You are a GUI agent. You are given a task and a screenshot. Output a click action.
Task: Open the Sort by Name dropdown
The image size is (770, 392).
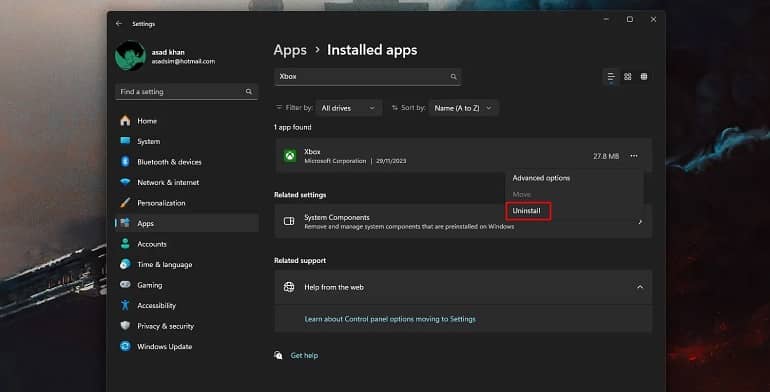463,108
